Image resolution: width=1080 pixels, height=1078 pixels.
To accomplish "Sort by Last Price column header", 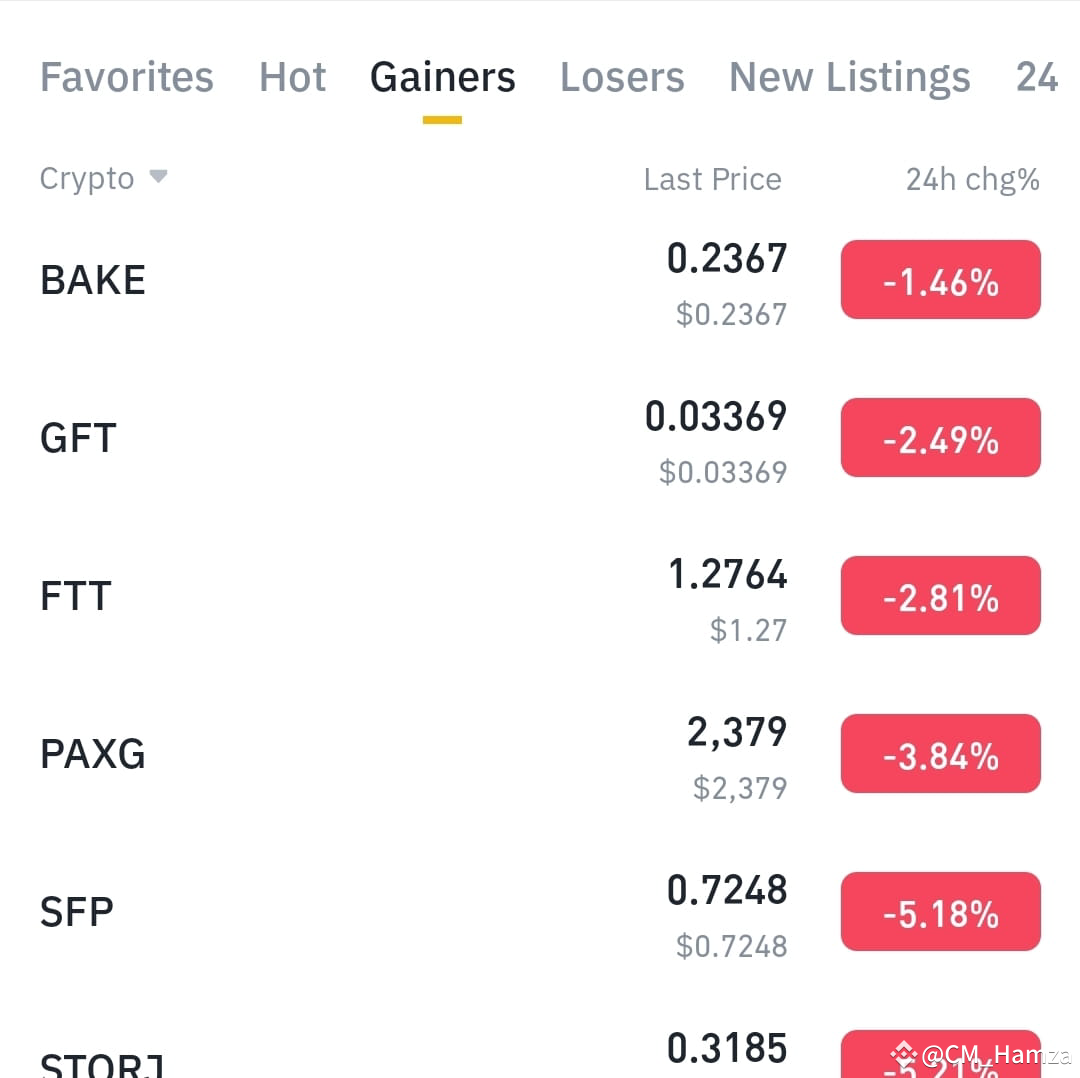I will pos(712,179).
